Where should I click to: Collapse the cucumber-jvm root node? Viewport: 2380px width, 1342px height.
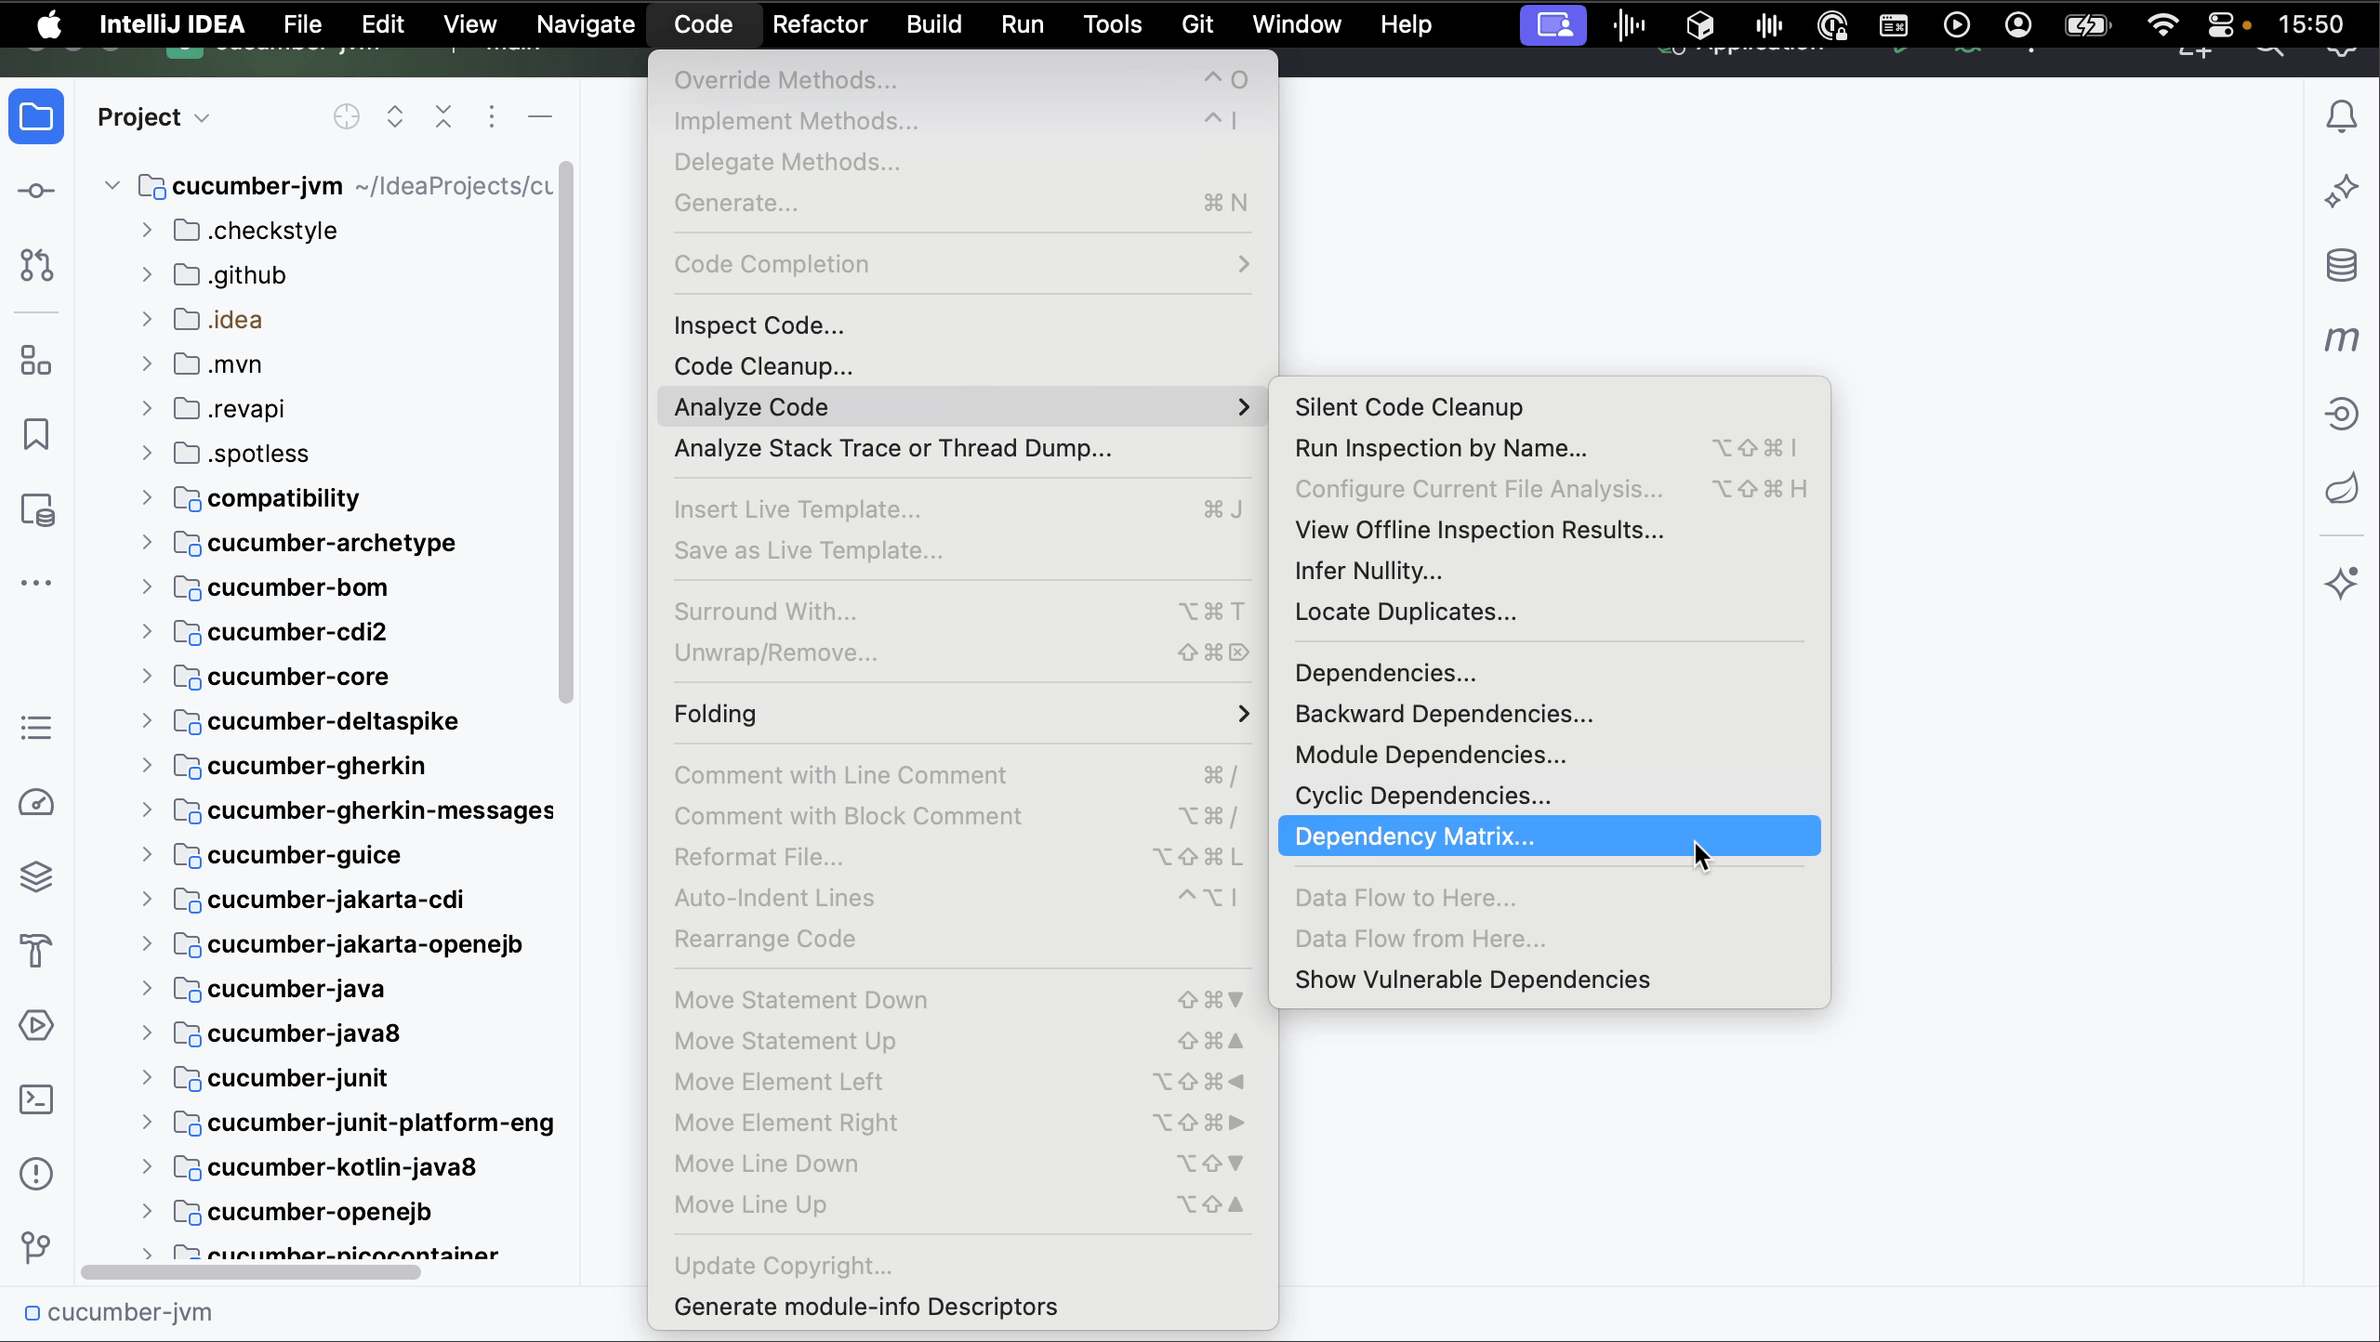click(x=111, y=184)
